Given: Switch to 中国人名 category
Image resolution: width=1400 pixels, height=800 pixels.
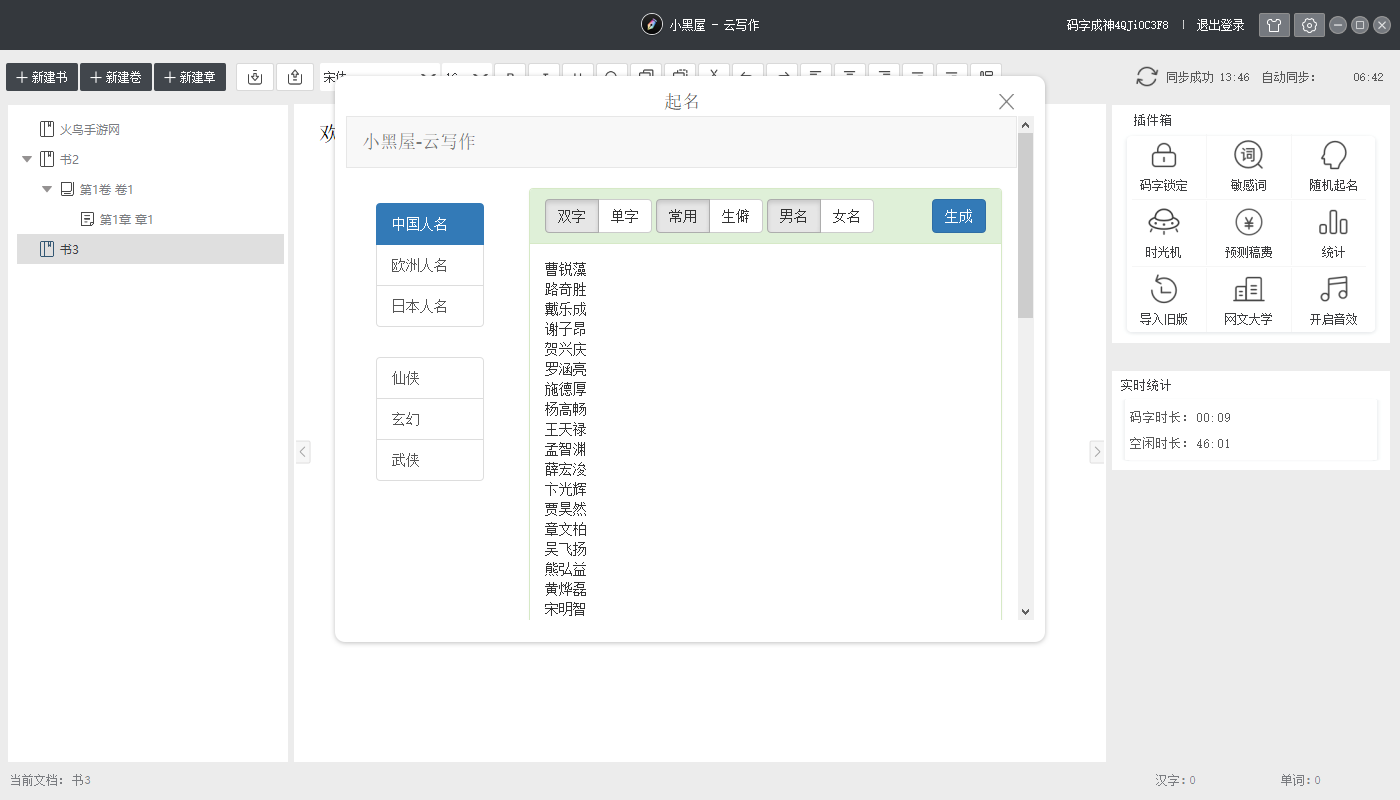Looking at the screenshot, I should click(430, 224).
